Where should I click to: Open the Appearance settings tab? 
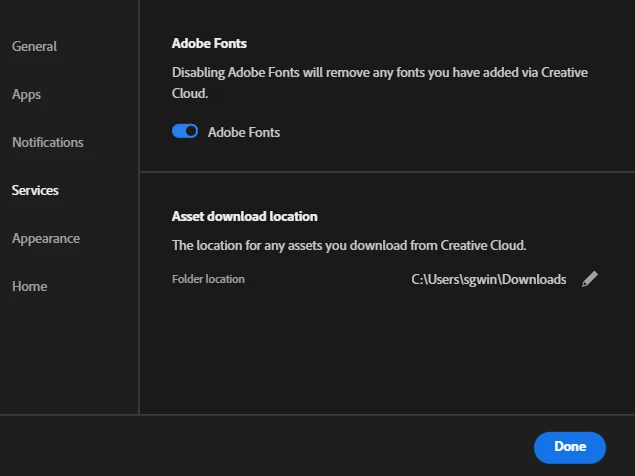tap(46, 238)
